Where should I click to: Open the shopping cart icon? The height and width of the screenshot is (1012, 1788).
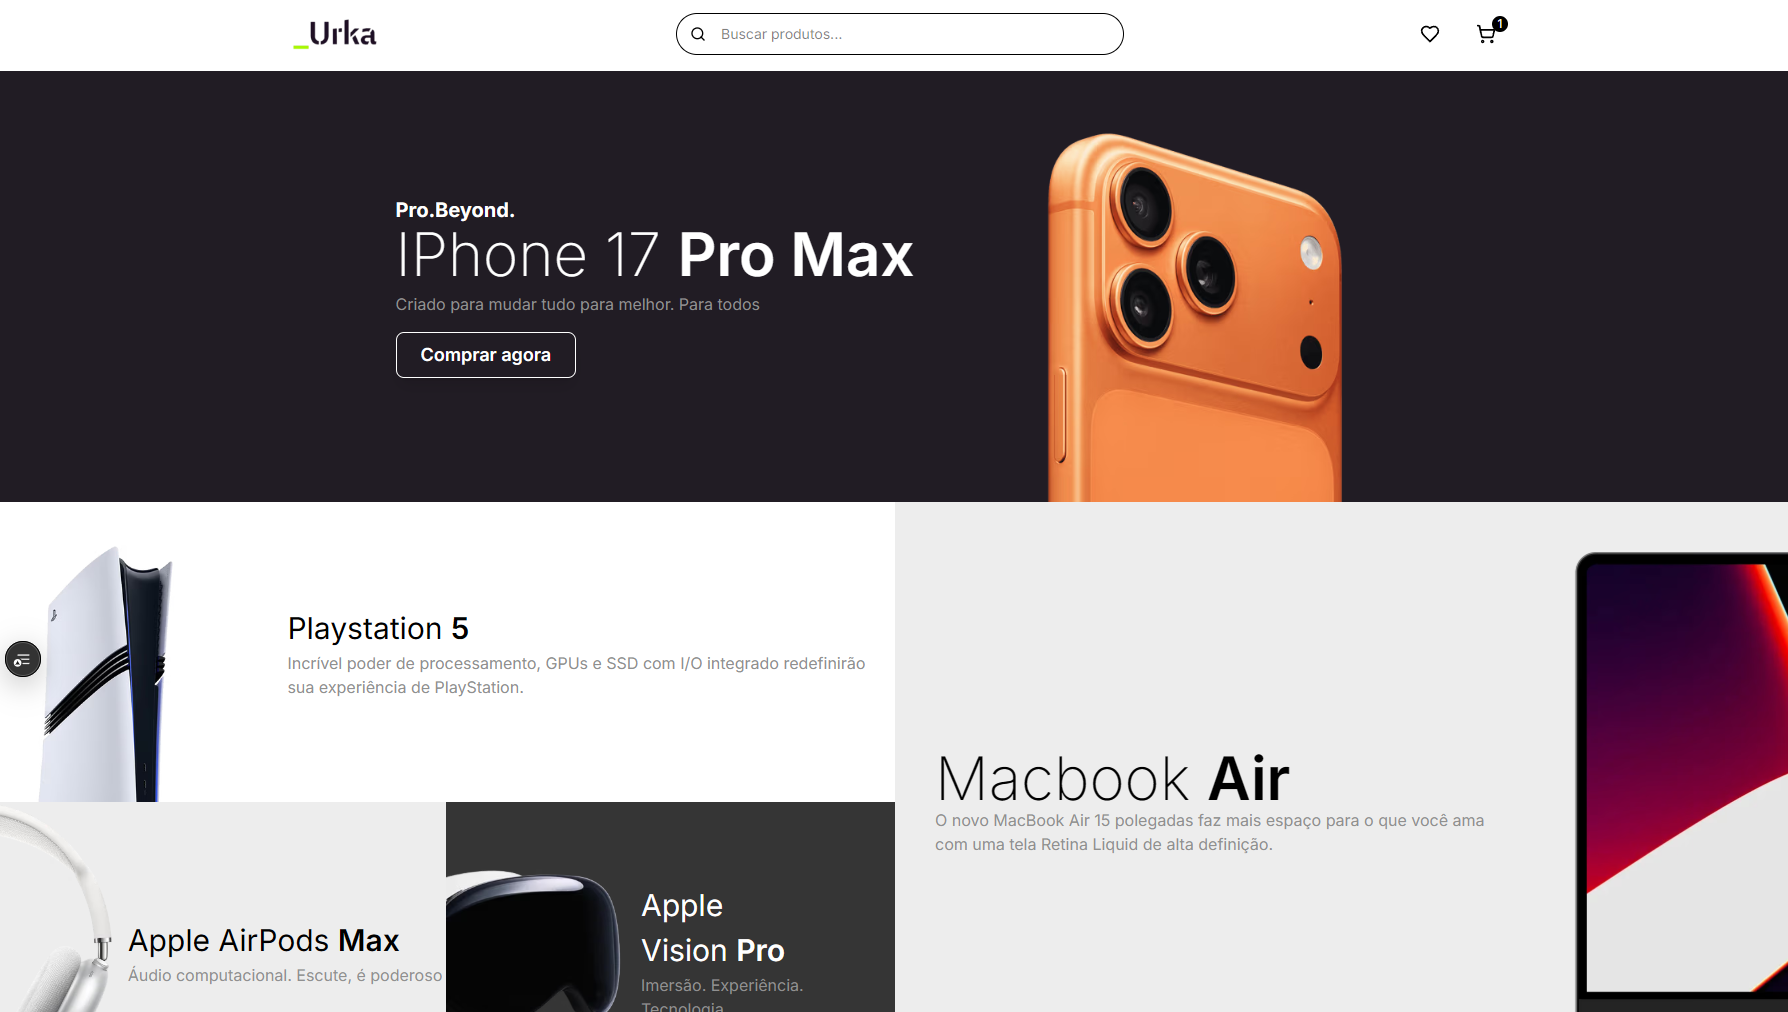tap(1486, 35)
